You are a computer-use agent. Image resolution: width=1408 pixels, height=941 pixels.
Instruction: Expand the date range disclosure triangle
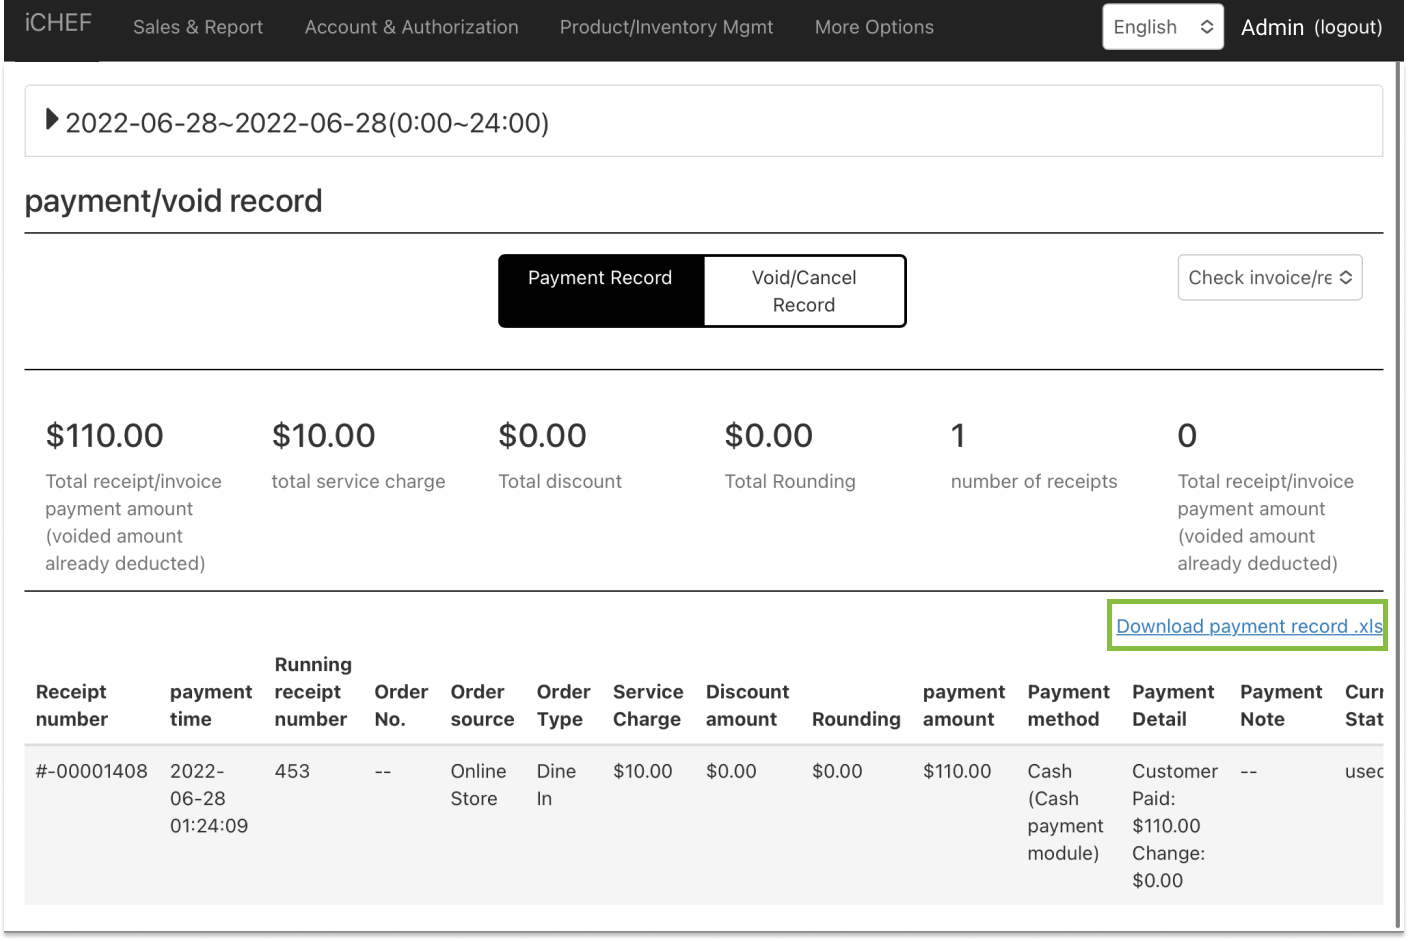(x=52, y=120)
